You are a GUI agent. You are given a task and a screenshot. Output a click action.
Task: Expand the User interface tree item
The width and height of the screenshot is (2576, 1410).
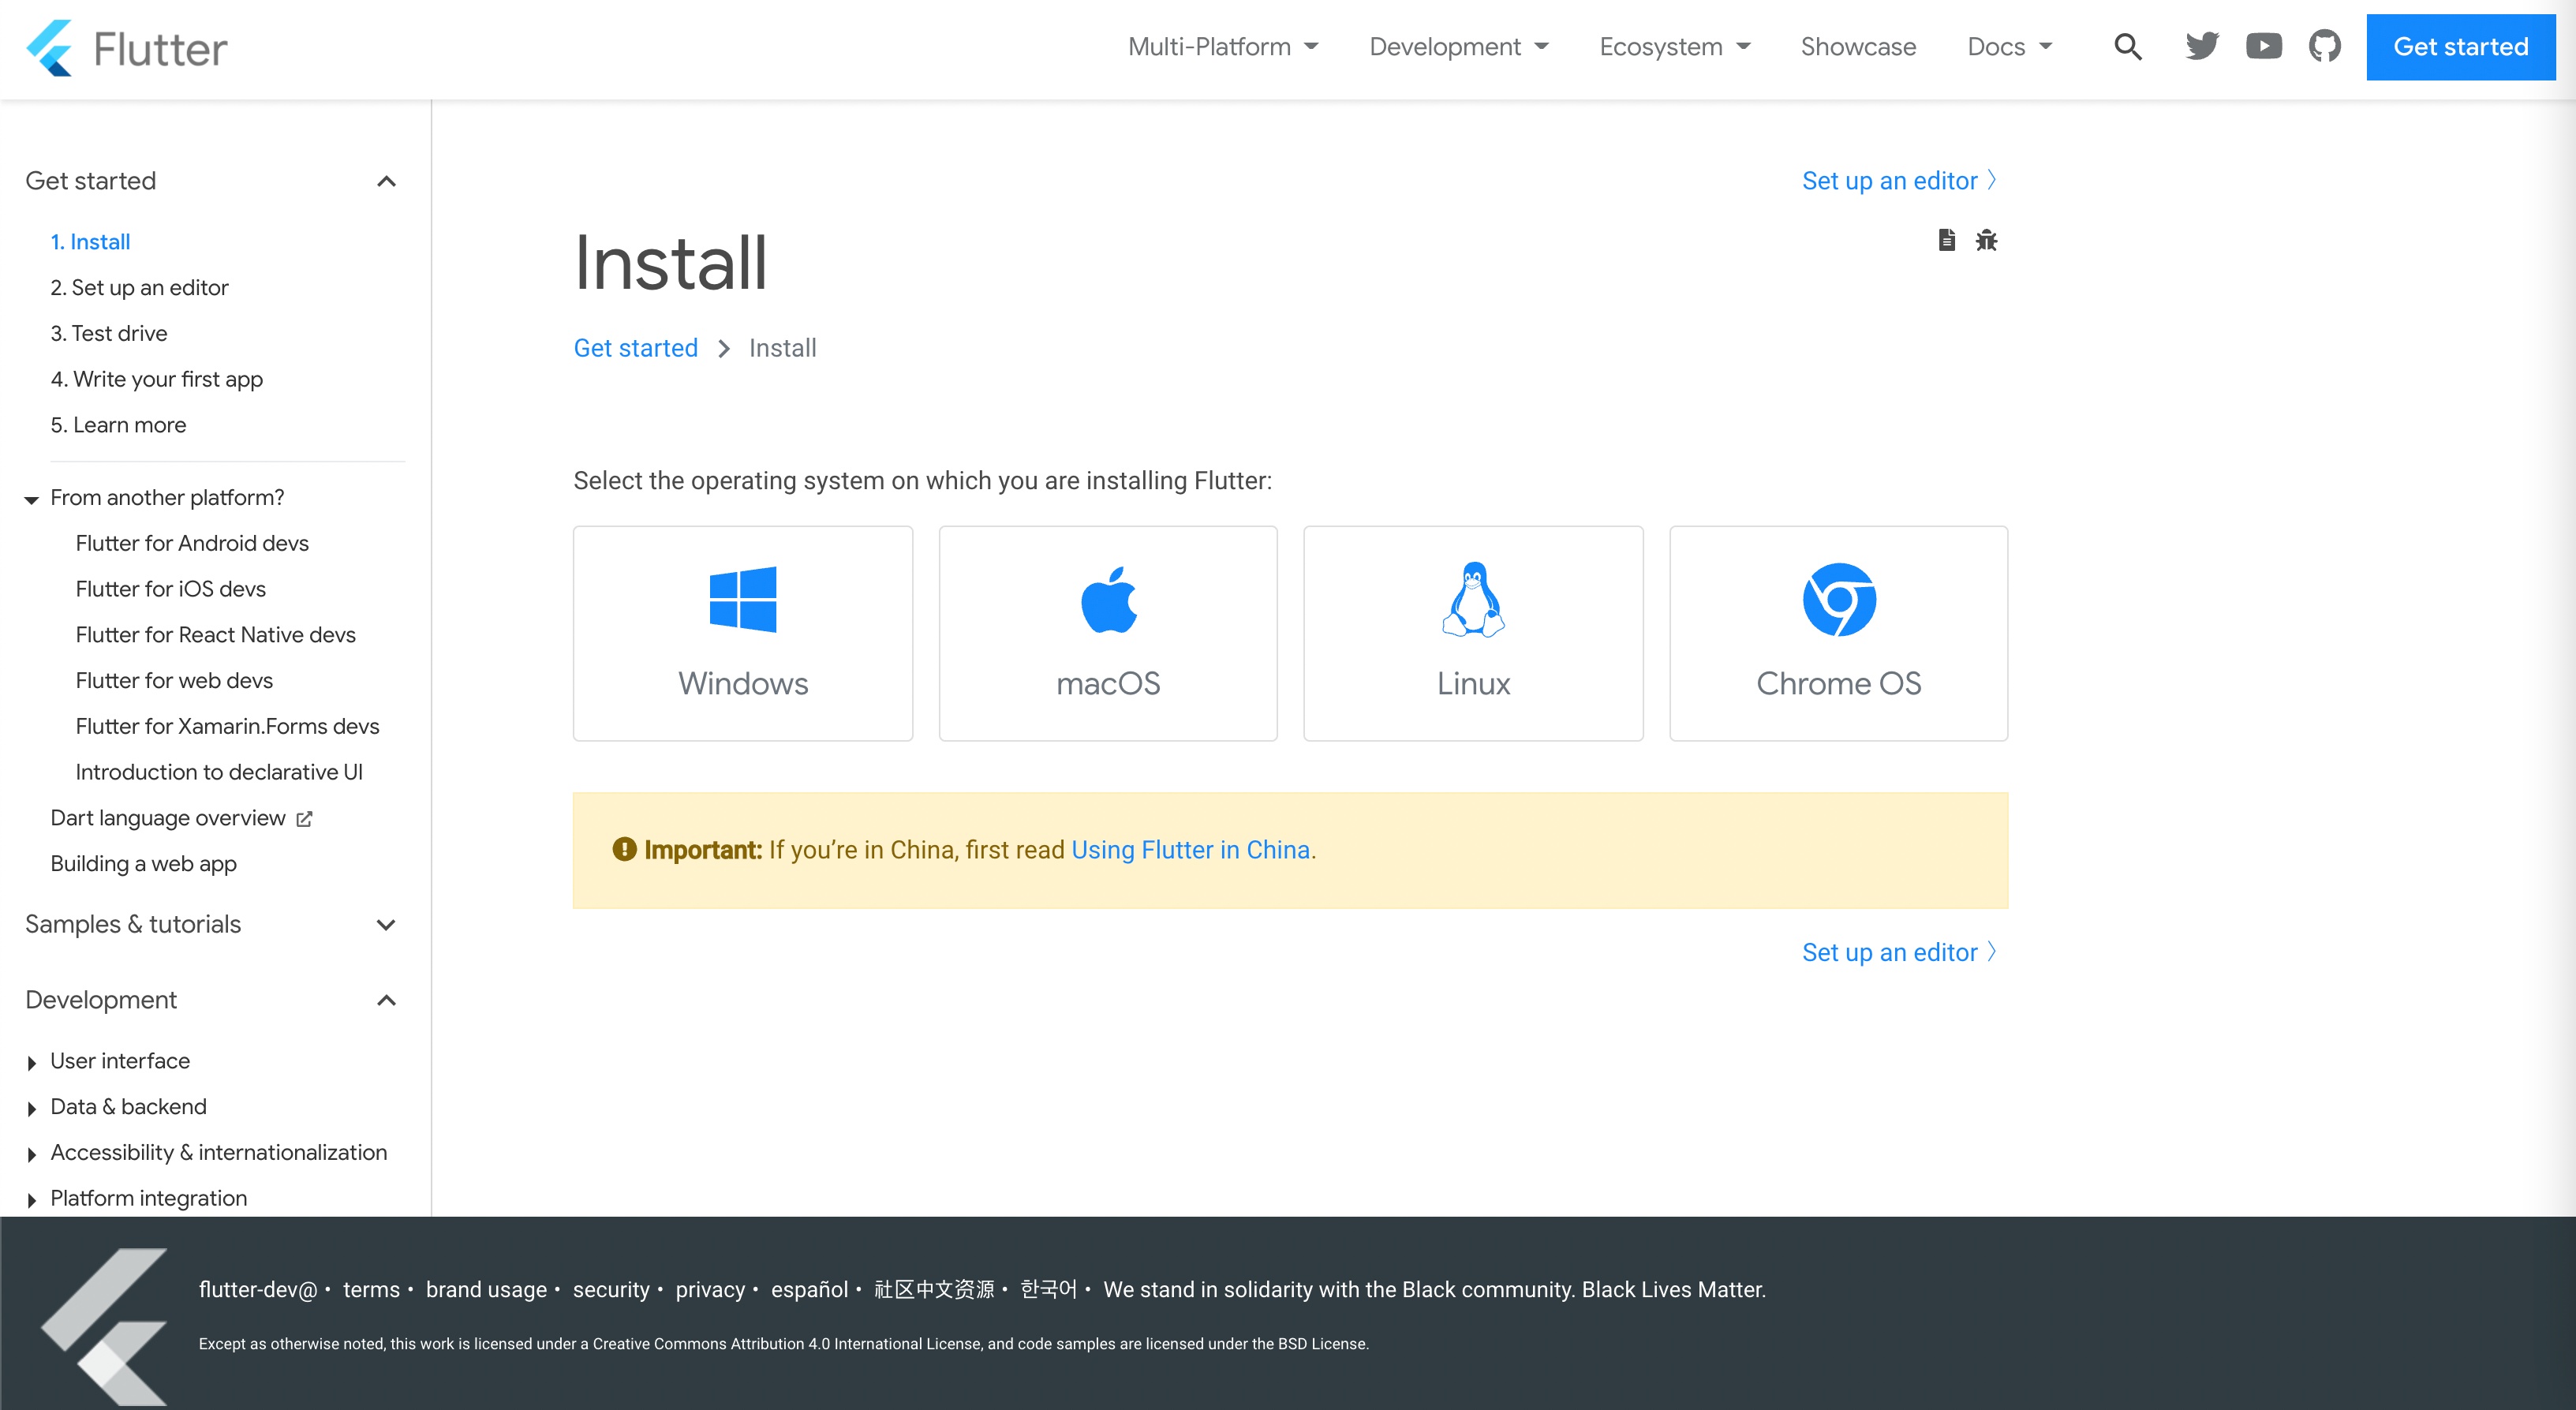(31, 1062)
